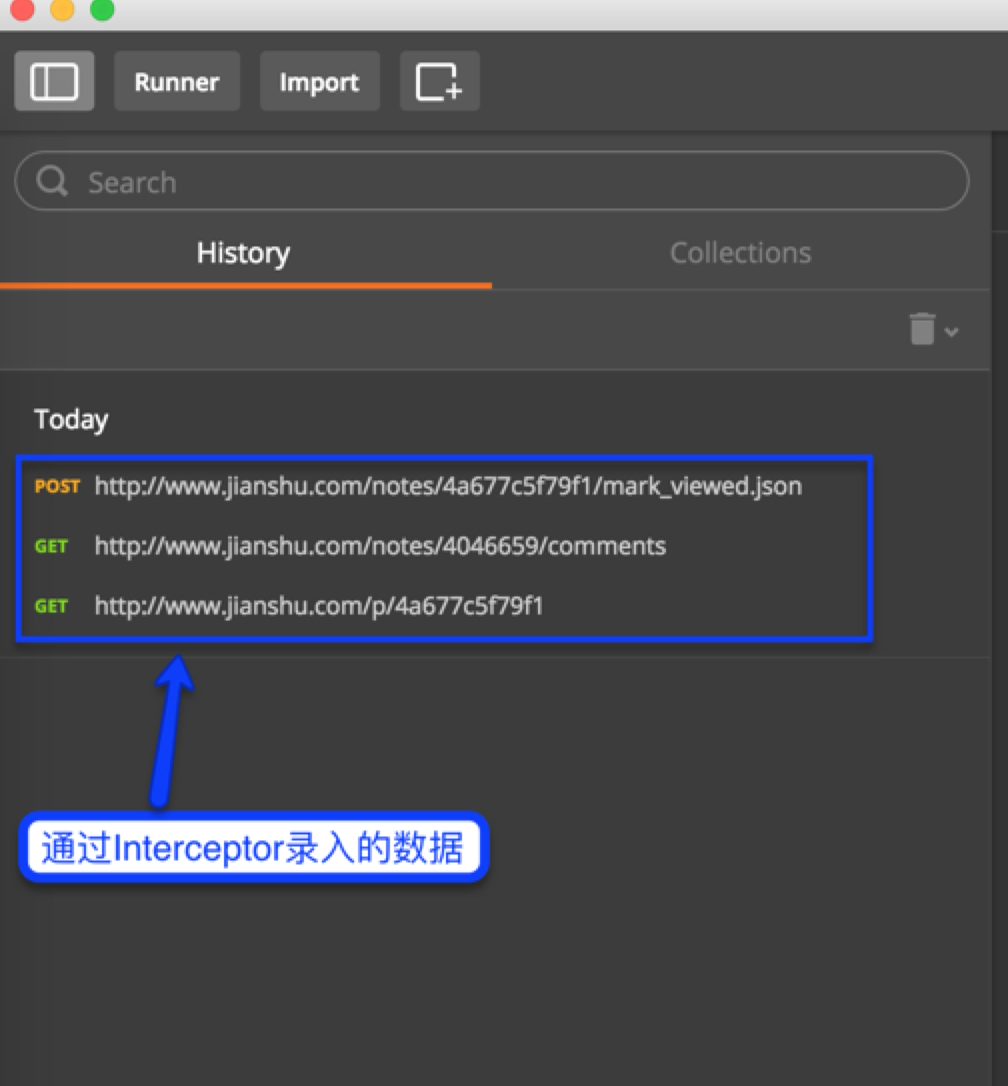Open the Runner
The height and width of the screenshot is (1086, 1008).
point(177,81)
